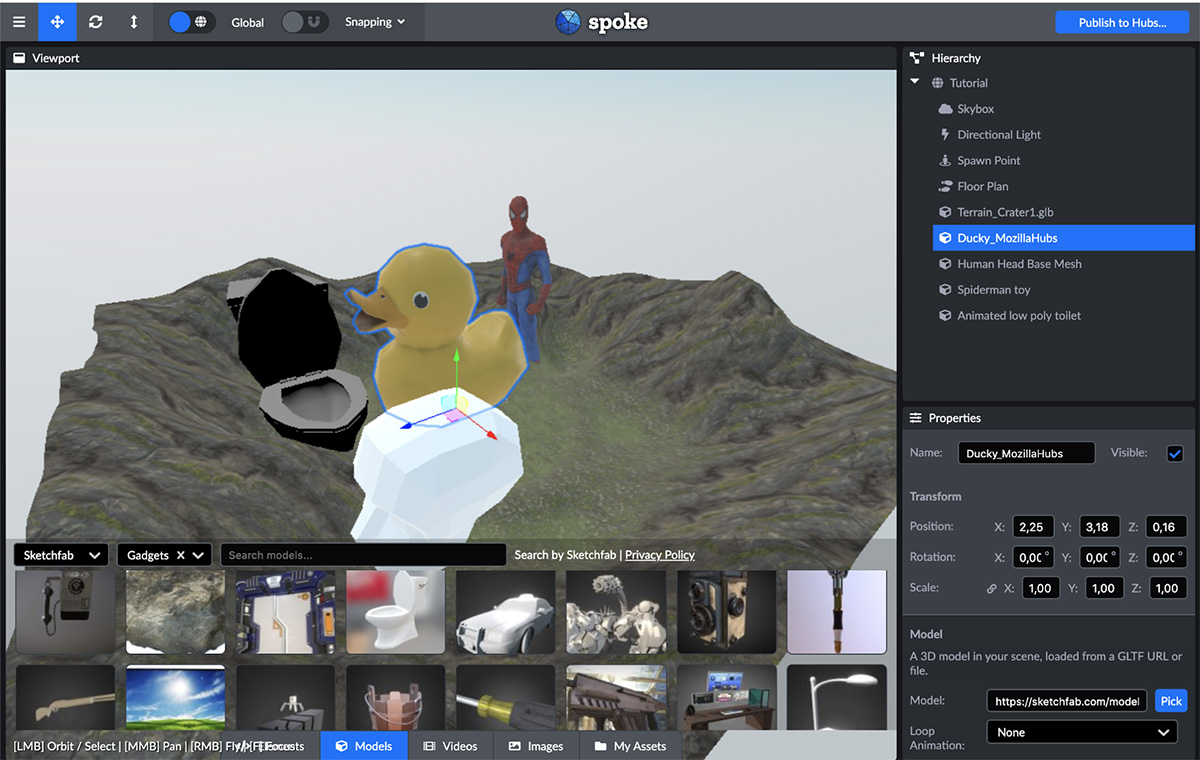Switch to the My Assets tab
The height and width of the screenshot is (760, 1200).
point(630,746)
